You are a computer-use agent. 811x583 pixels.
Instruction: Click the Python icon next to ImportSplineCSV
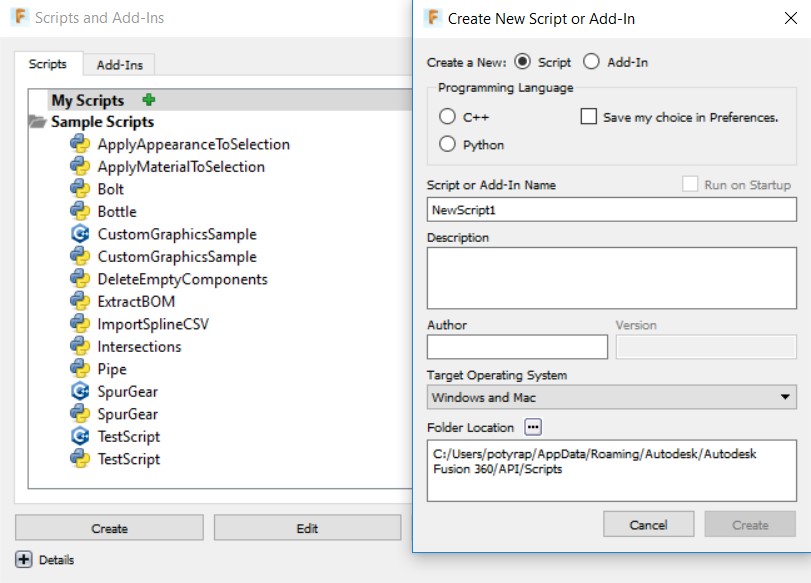coord(80,324)
